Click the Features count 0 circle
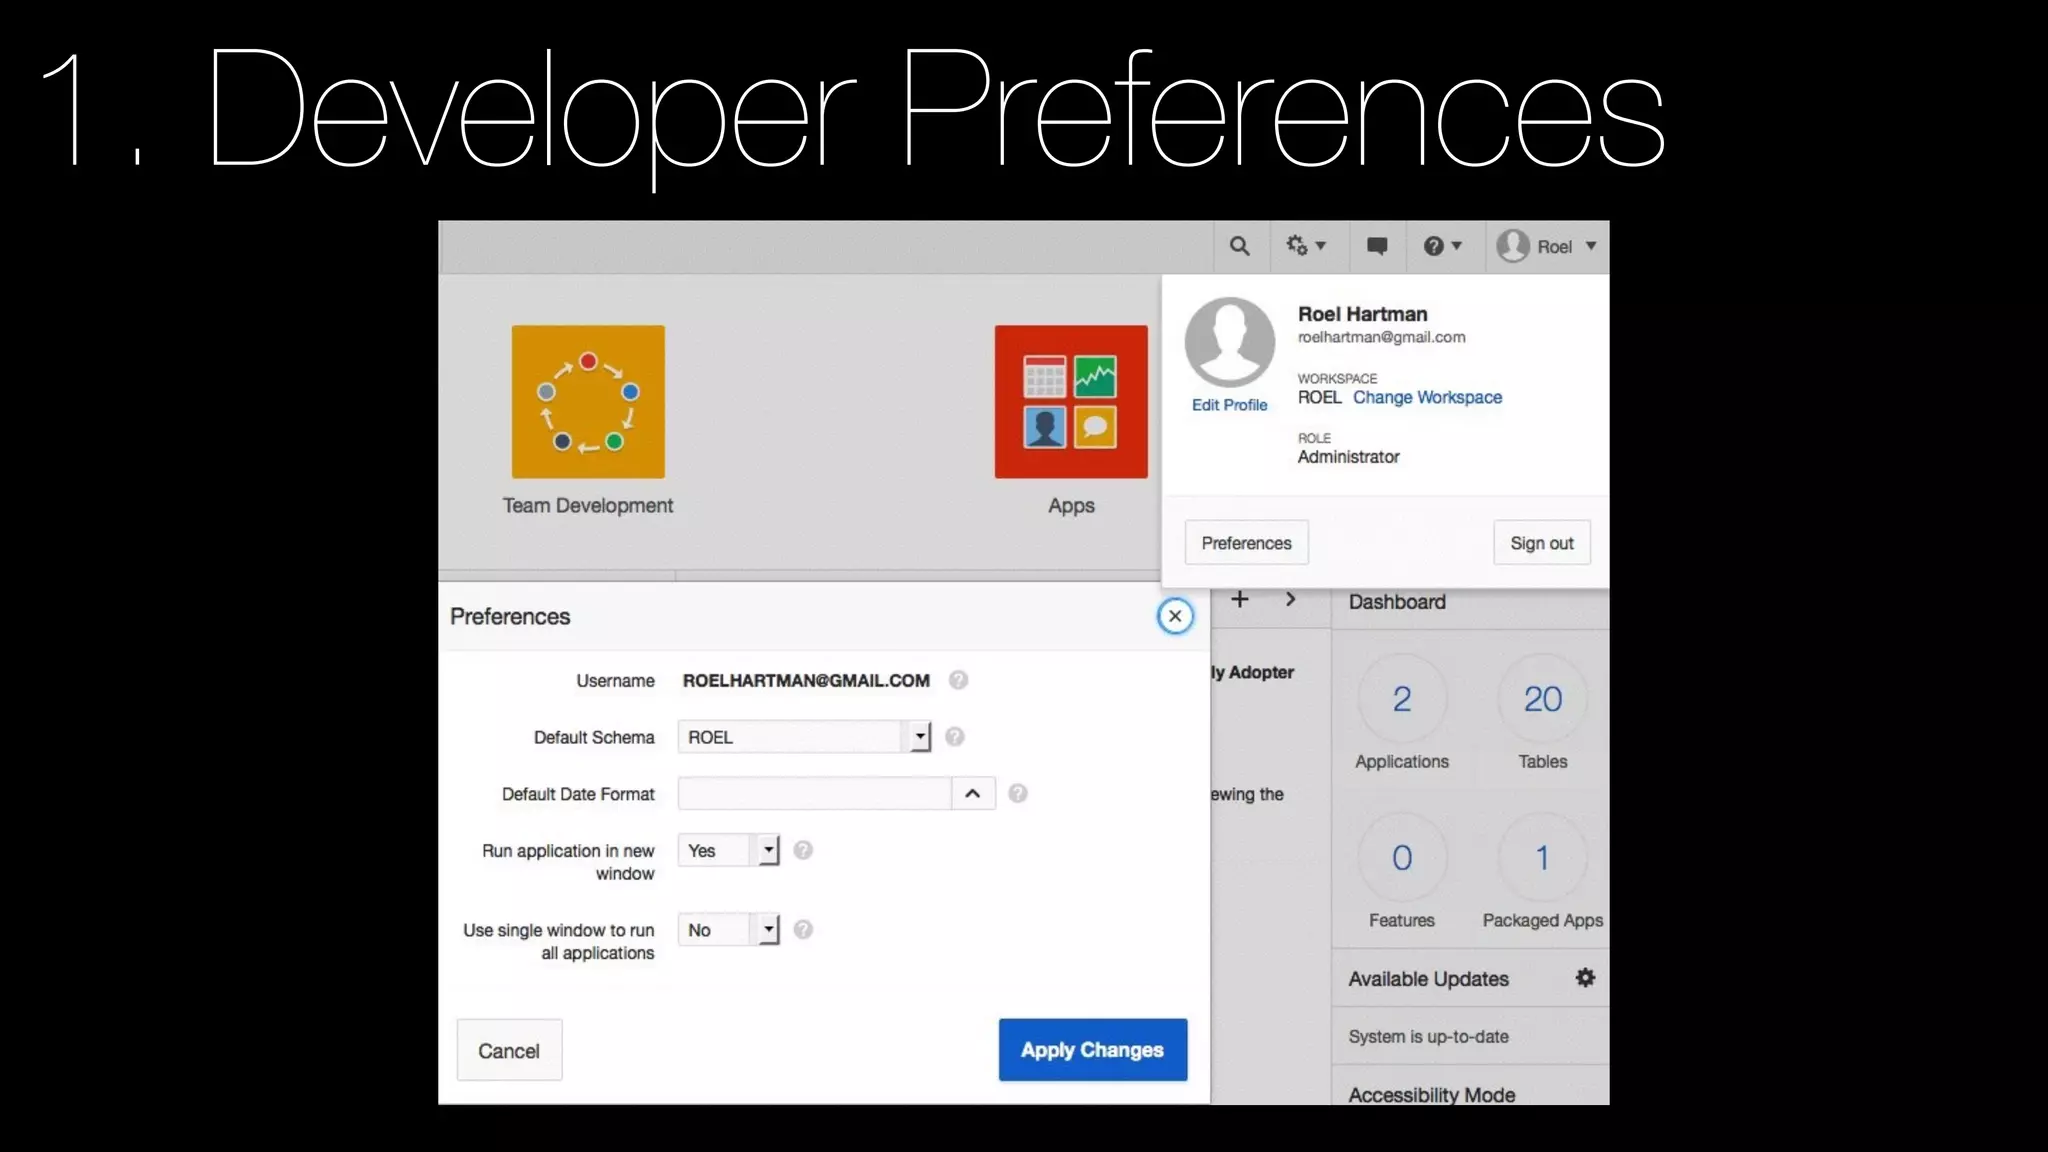Image resolution: width=2048 pixels, height=1152 pixels. click(x=1402, y=858)
